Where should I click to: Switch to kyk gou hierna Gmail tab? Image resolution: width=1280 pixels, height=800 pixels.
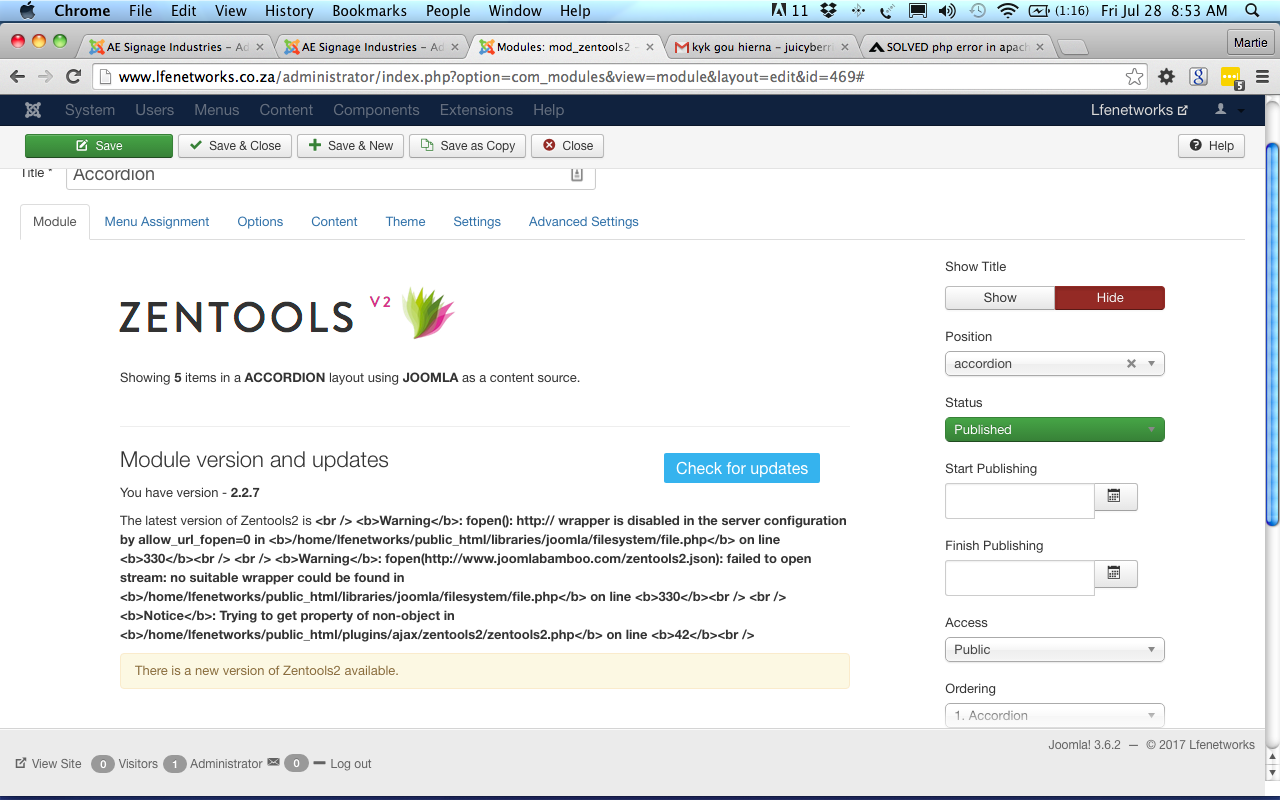point(763,47)
